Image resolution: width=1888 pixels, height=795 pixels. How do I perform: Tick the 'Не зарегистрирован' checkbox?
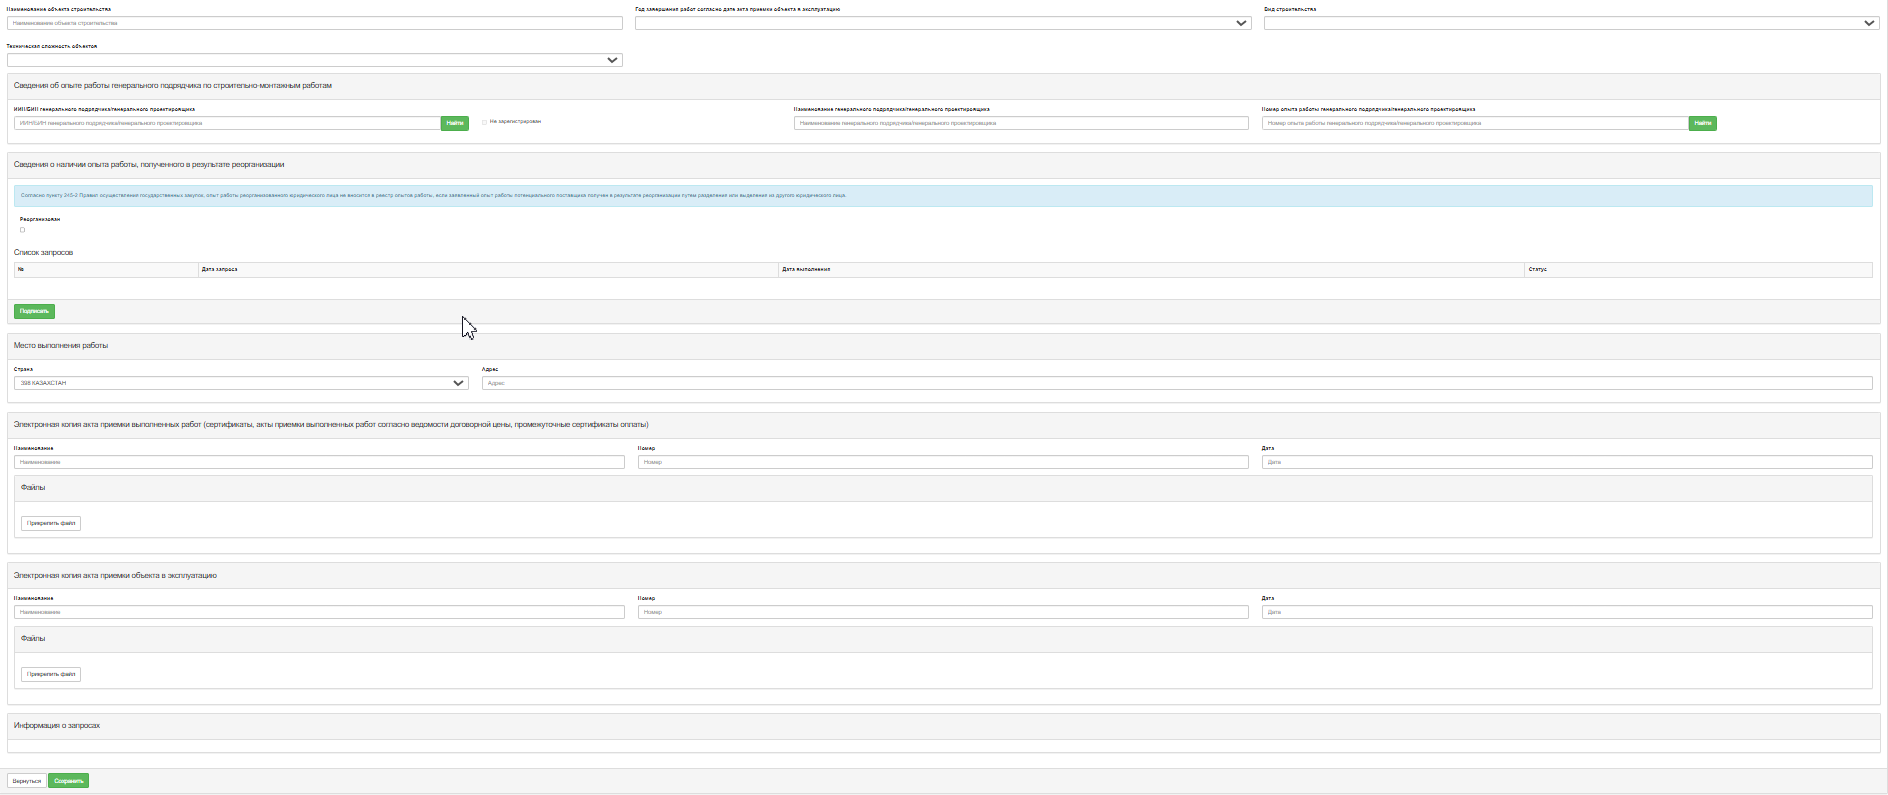(x=485, y=122)
